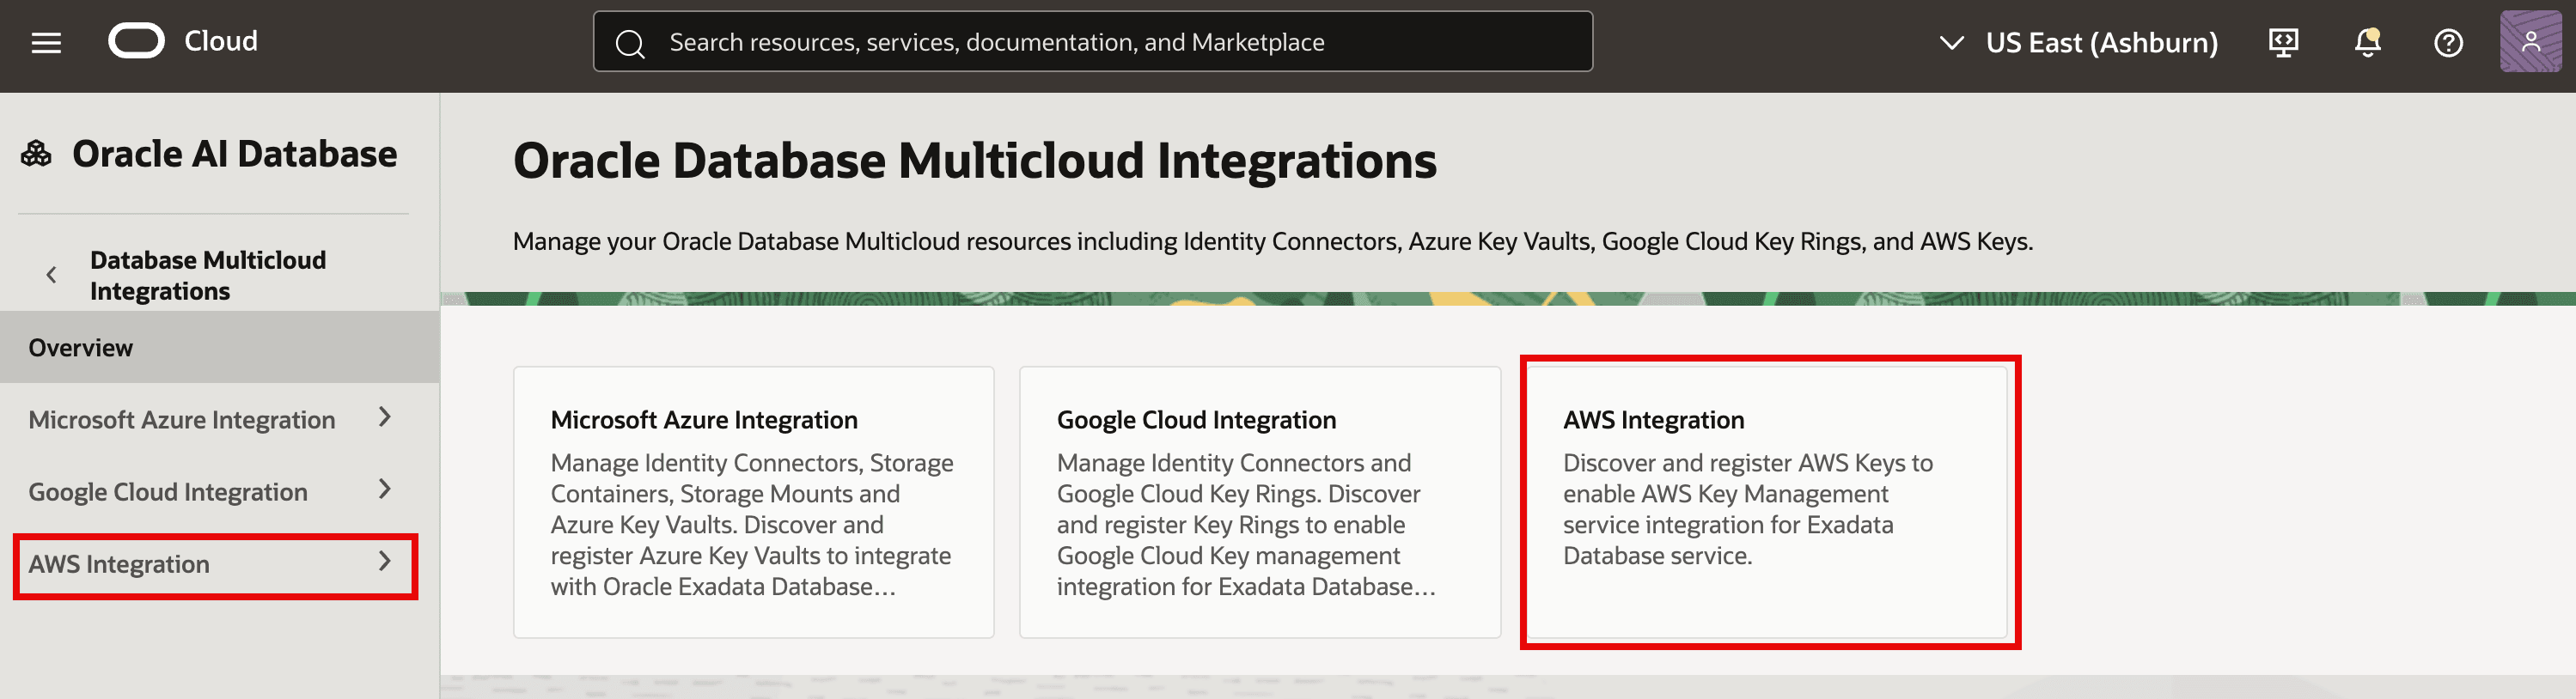Open the Cloud Shell developer tools icon
The width and height of the screenshot is (2576, 699).
tap(2283, 42)
